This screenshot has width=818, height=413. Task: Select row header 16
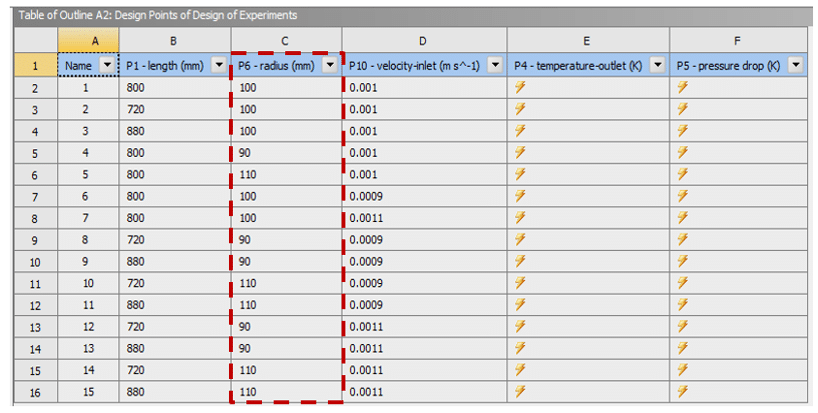click(35, 392)
